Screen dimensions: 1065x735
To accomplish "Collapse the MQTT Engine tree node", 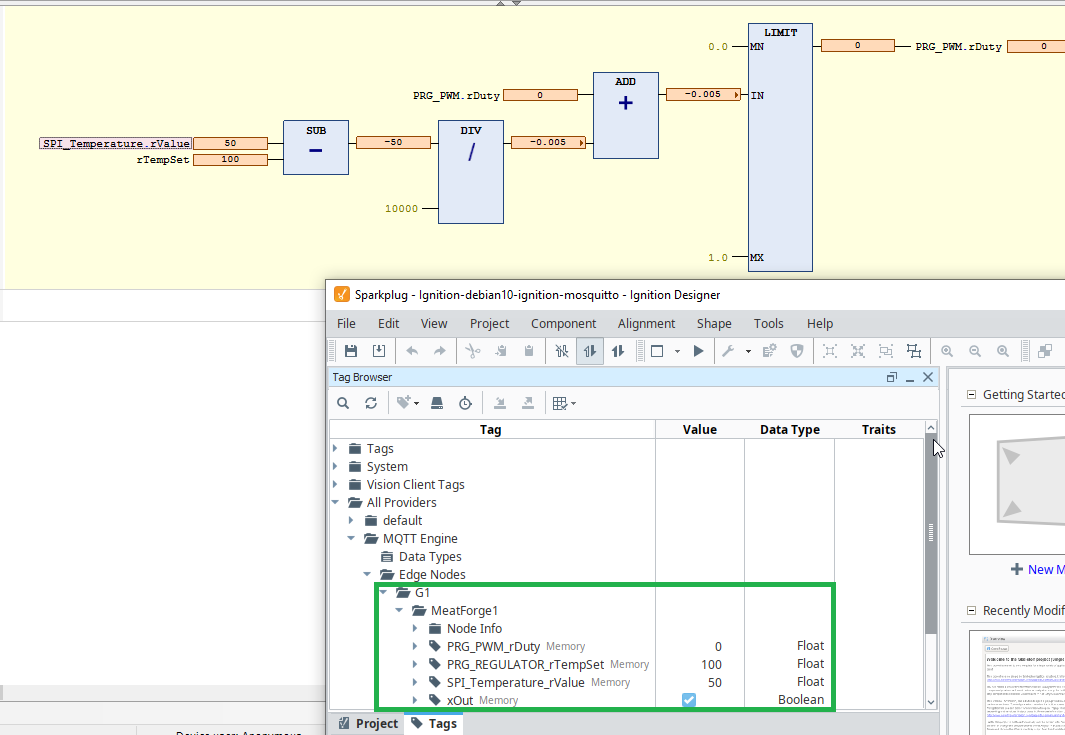I will [351, 539].
